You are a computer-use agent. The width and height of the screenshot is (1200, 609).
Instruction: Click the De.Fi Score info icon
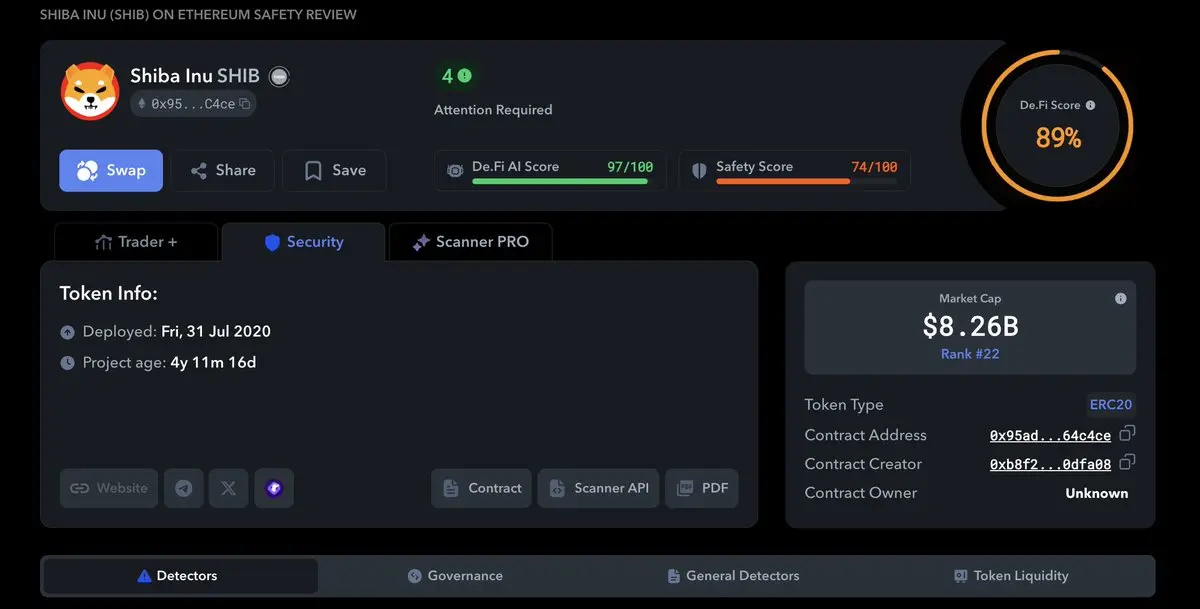point(1090,105)
